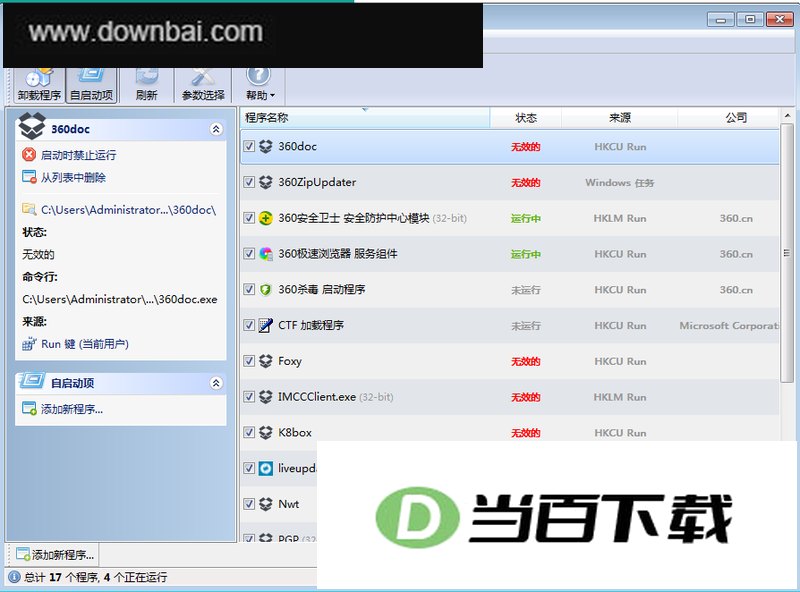Click the 360杀毒 shield icon

click(x=266, y=289)
